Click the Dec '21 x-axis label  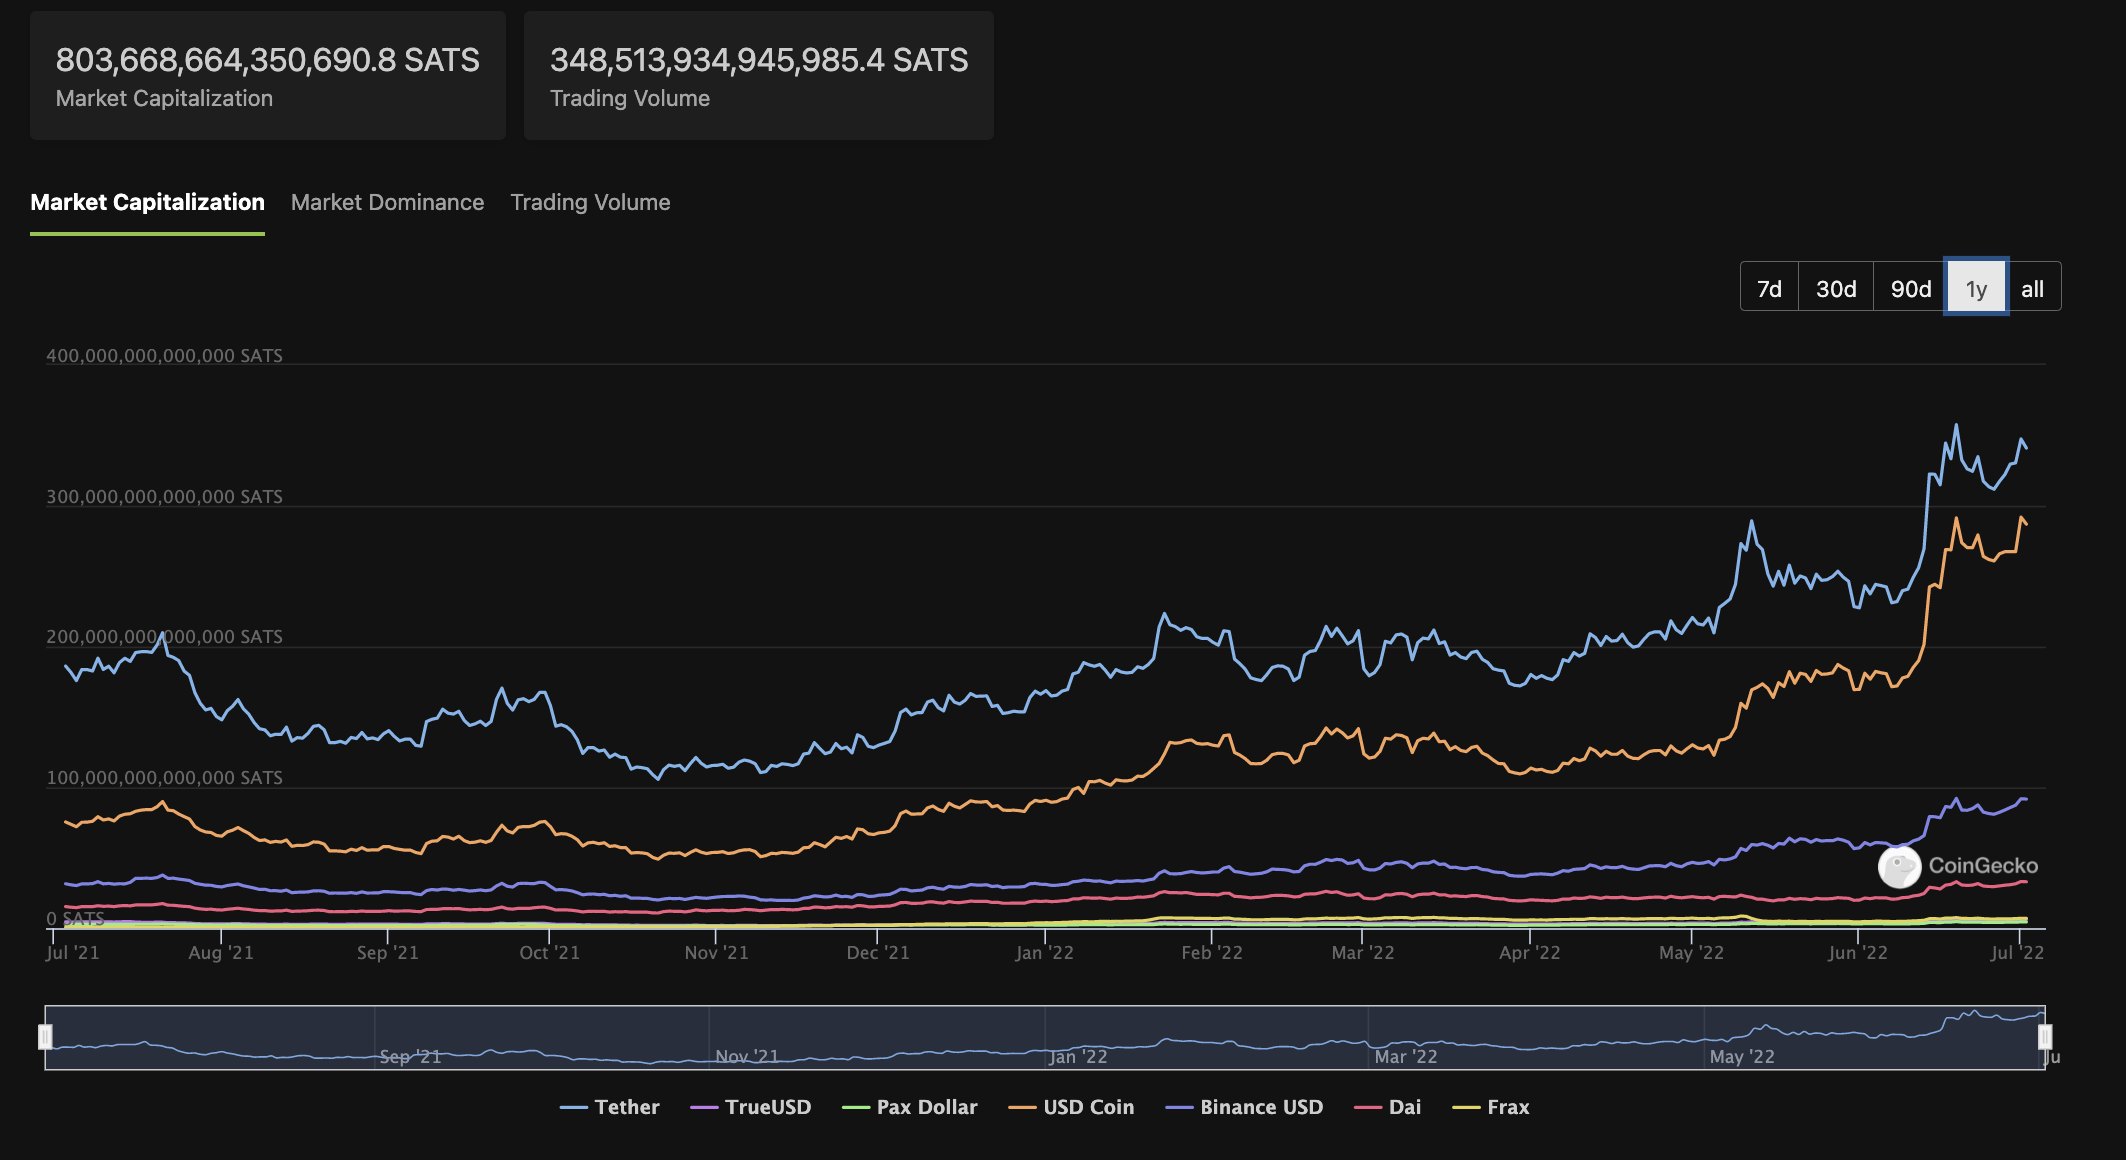877,953
